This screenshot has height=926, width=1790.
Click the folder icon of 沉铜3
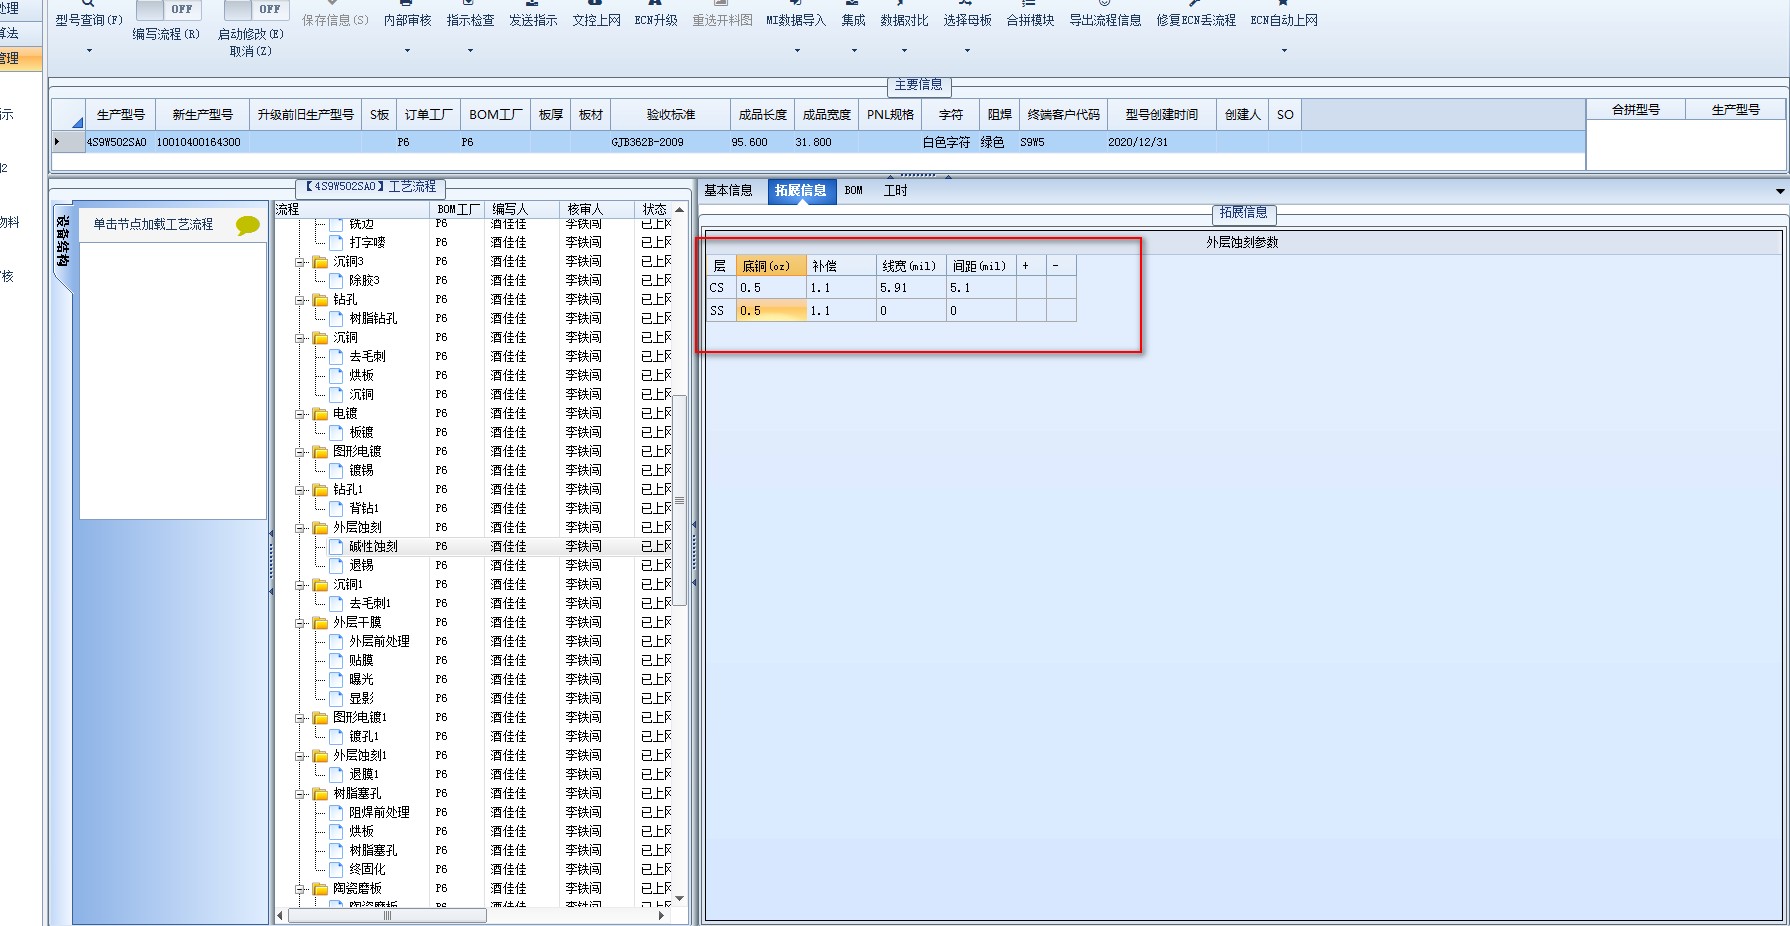[x=320, y=262]
